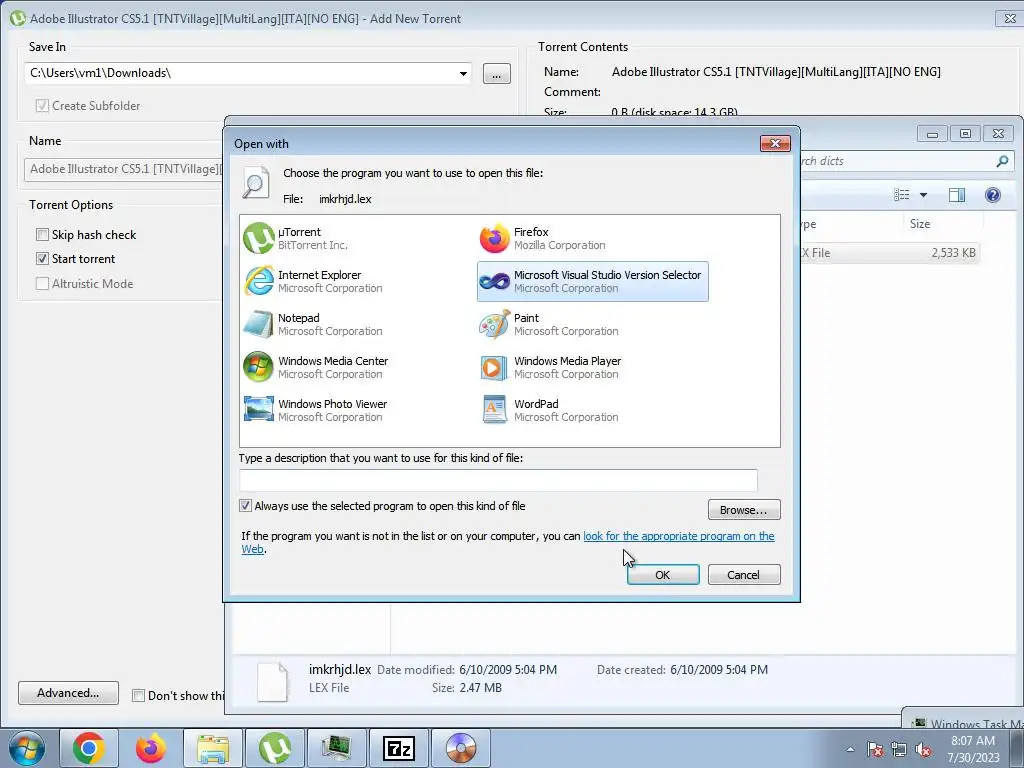The height and width of the screenshot is (768, 1024).
Task: Choose Windows Media Player program
Action: 551,368
